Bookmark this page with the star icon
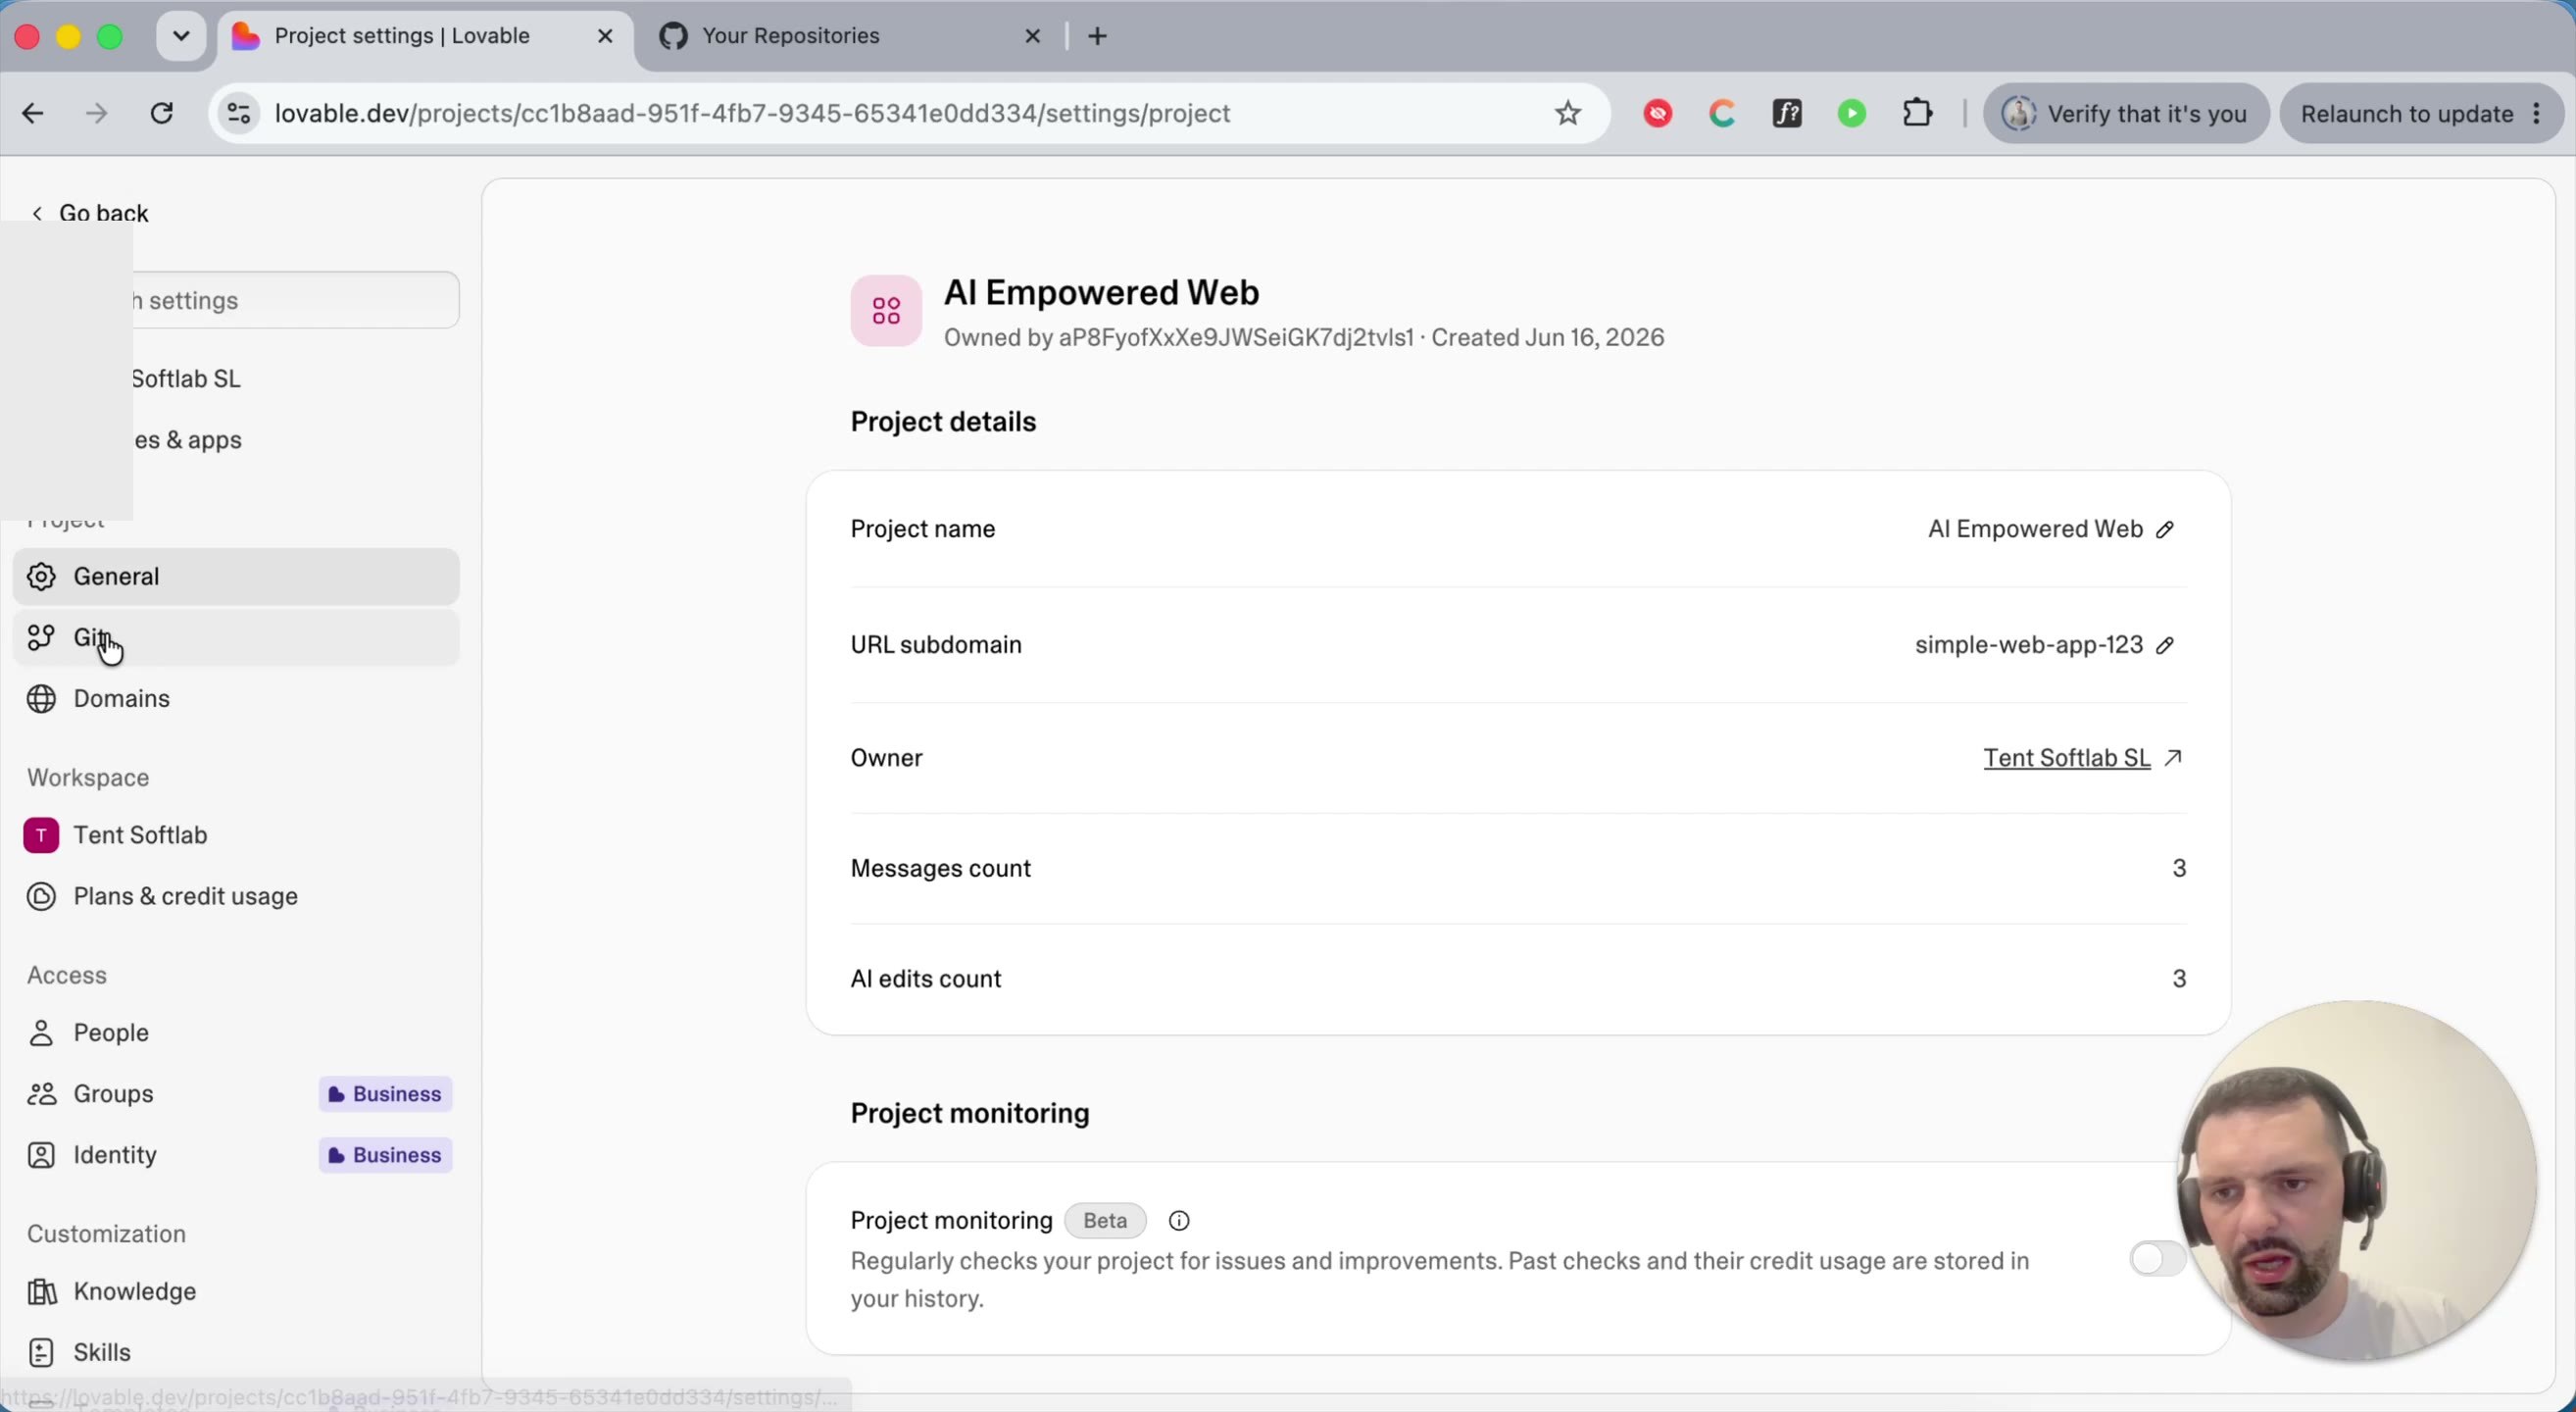Viewport: 2576px width, 1412px height. (1568, 114)
